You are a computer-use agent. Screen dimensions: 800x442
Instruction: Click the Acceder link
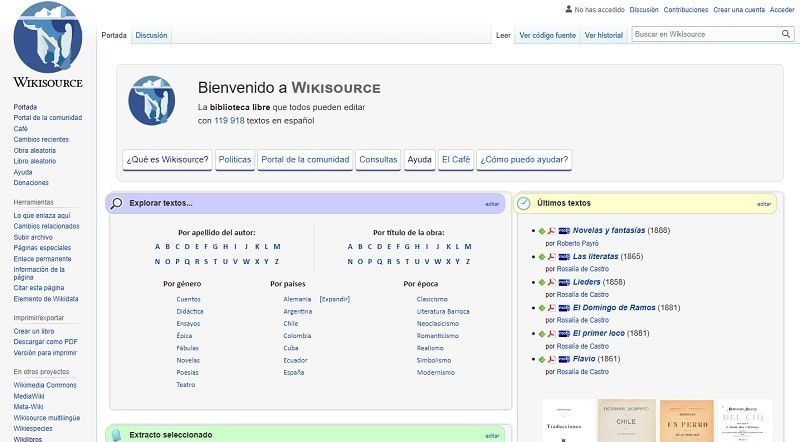[782, 10]
